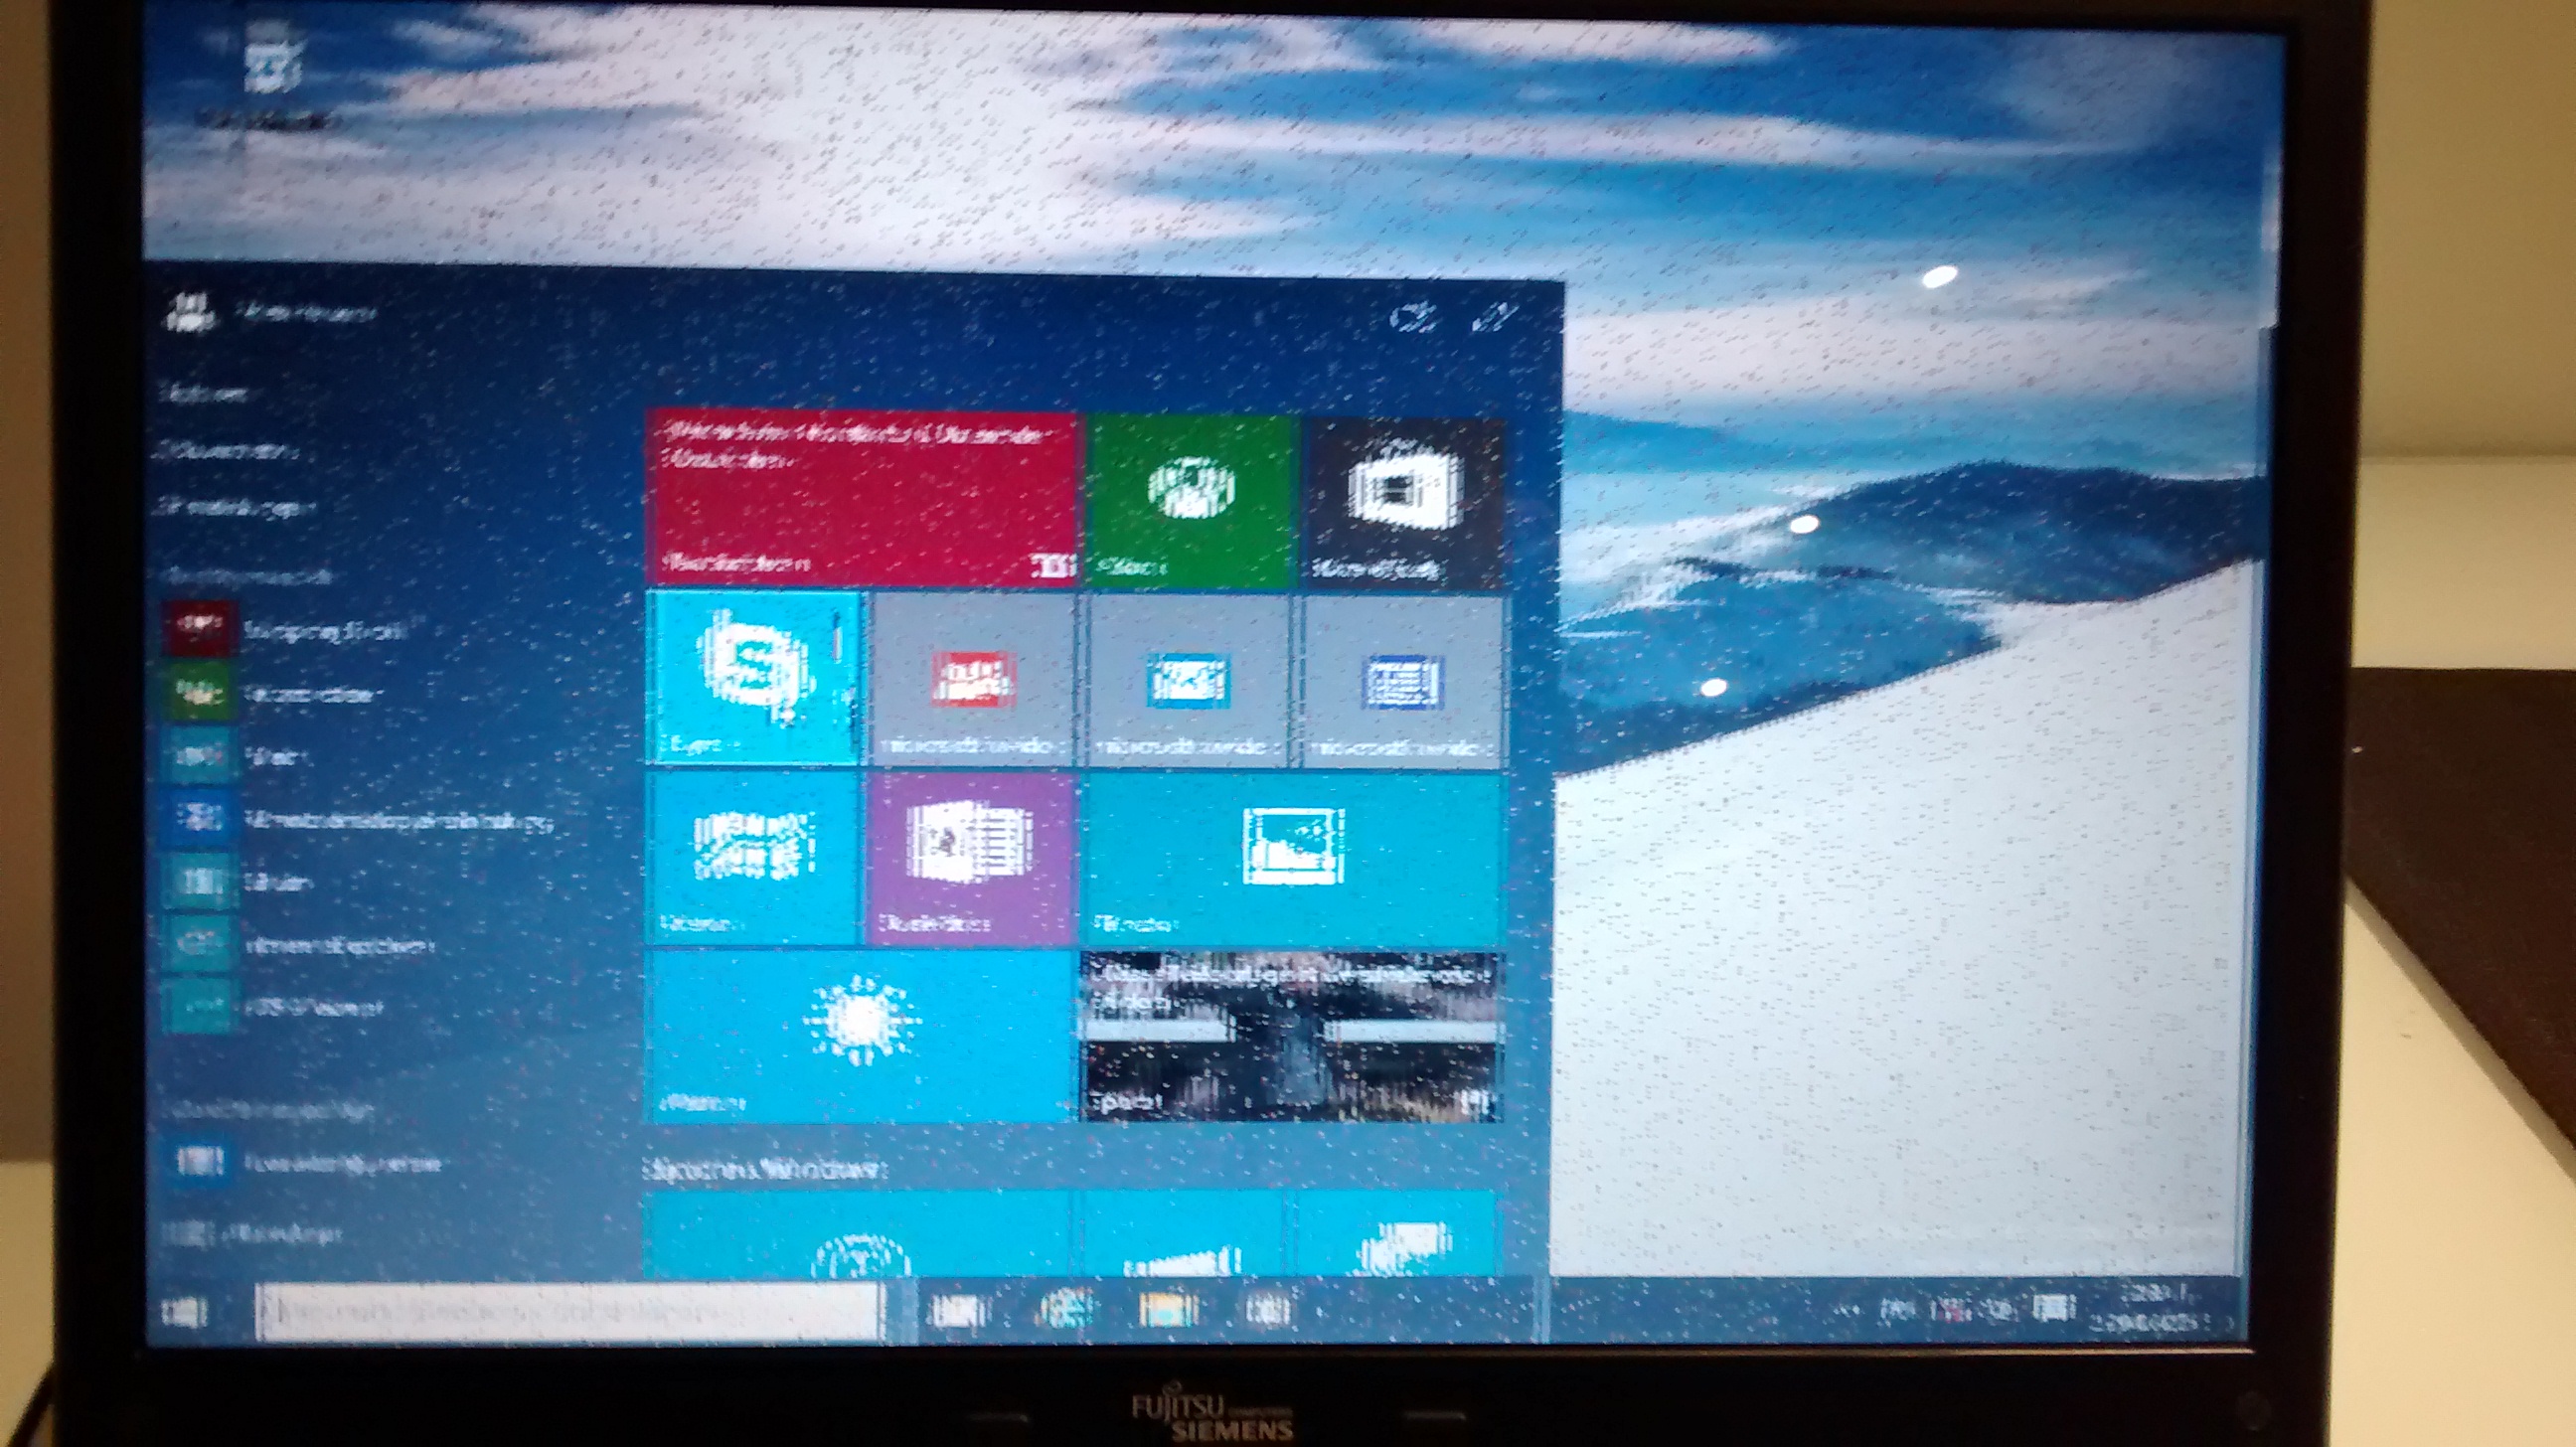
Task: Open the second left-column link, Dokumente (Documents)
Action: (230, 451)
